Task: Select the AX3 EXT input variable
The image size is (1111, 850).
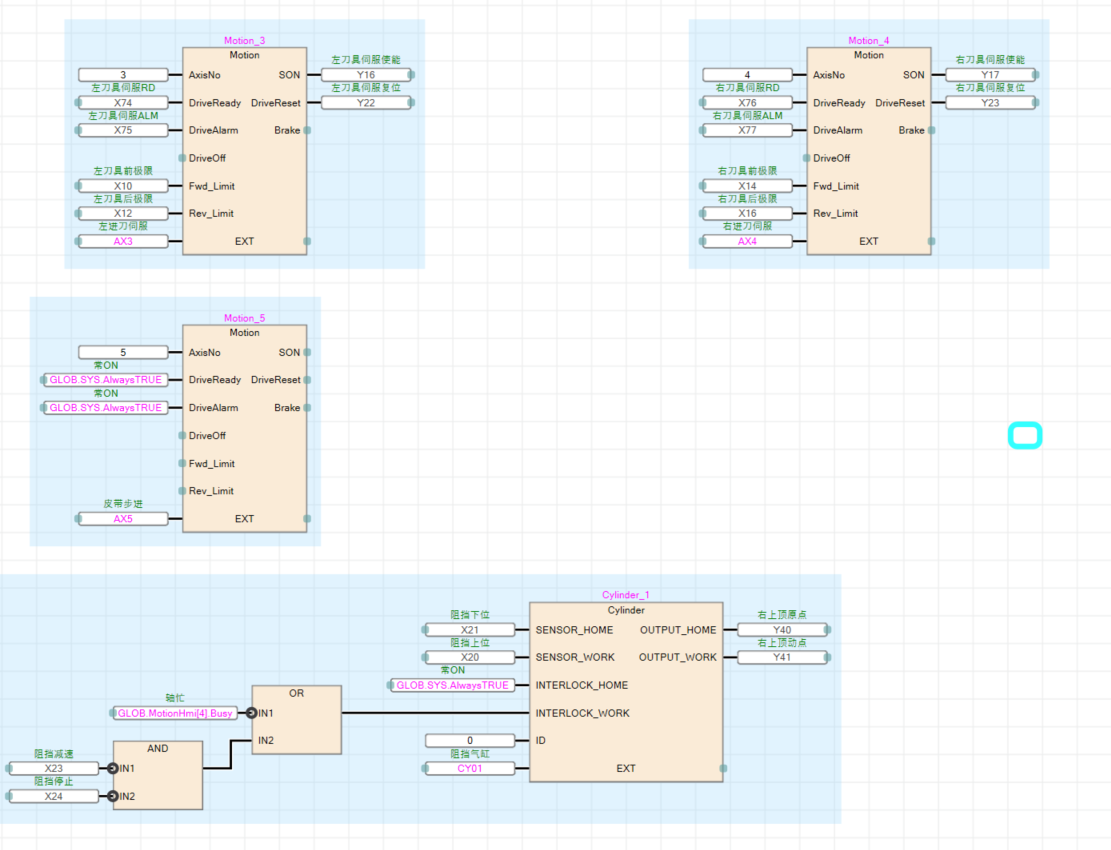Action: [x=123, y=241]
